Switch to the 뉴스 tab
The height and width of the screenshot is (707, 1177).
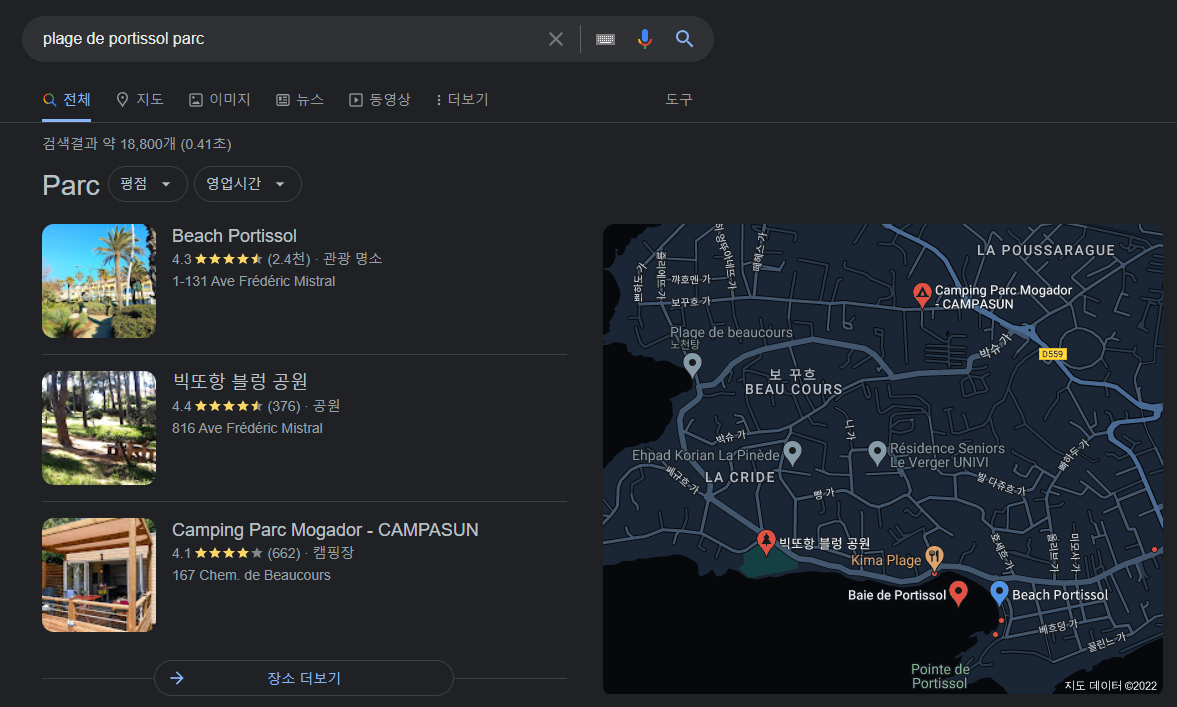tap(300, 100)
